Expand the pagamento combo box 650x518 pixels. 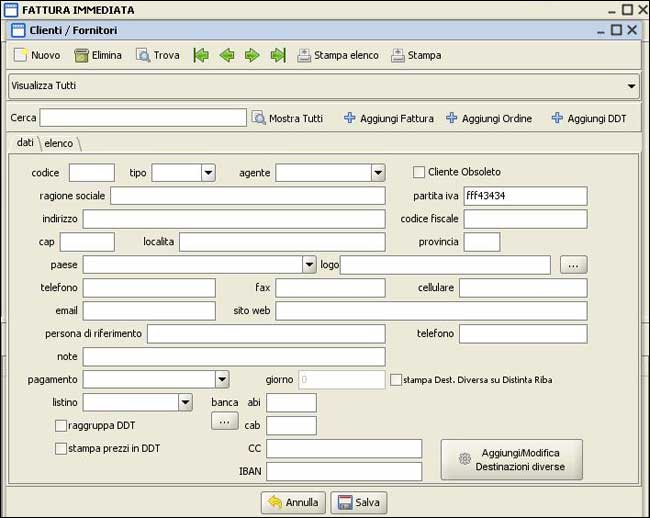(222, 380)
